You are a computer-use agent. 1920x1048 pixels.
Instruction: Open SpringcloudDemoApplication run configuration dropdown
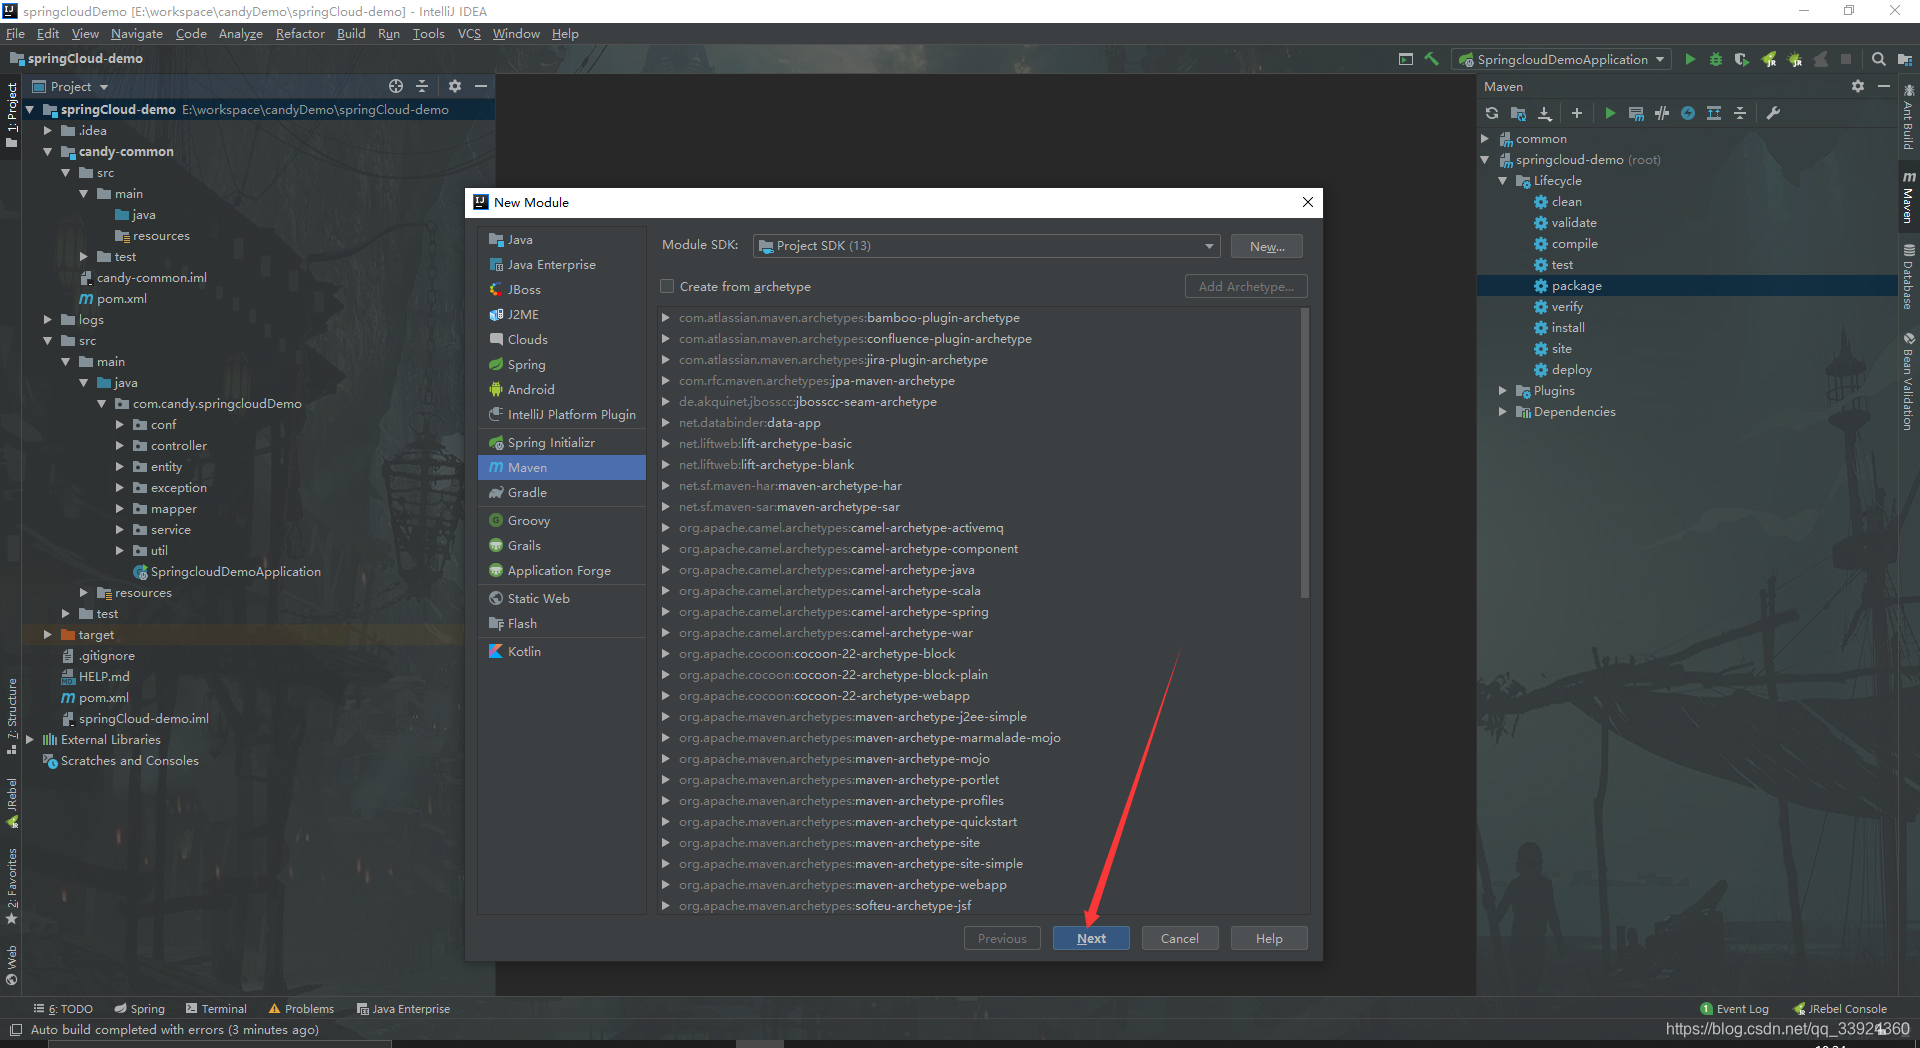click(x=1561, y=59)
